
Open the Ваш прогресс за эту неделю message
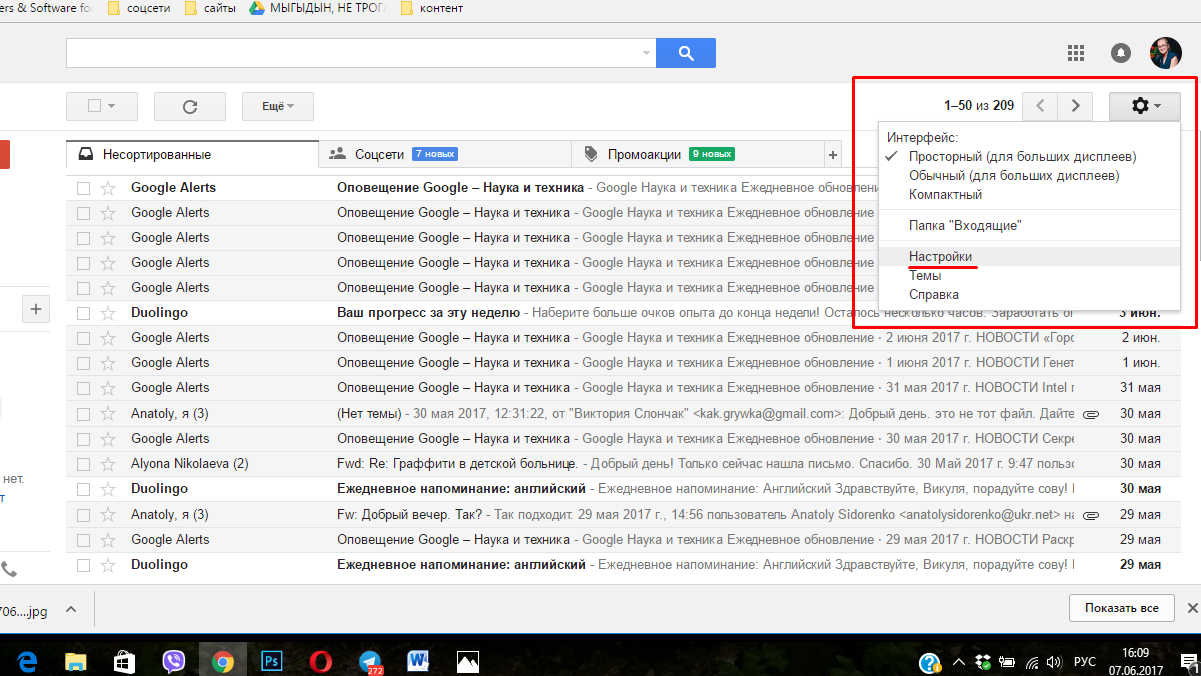click(428, 313)
